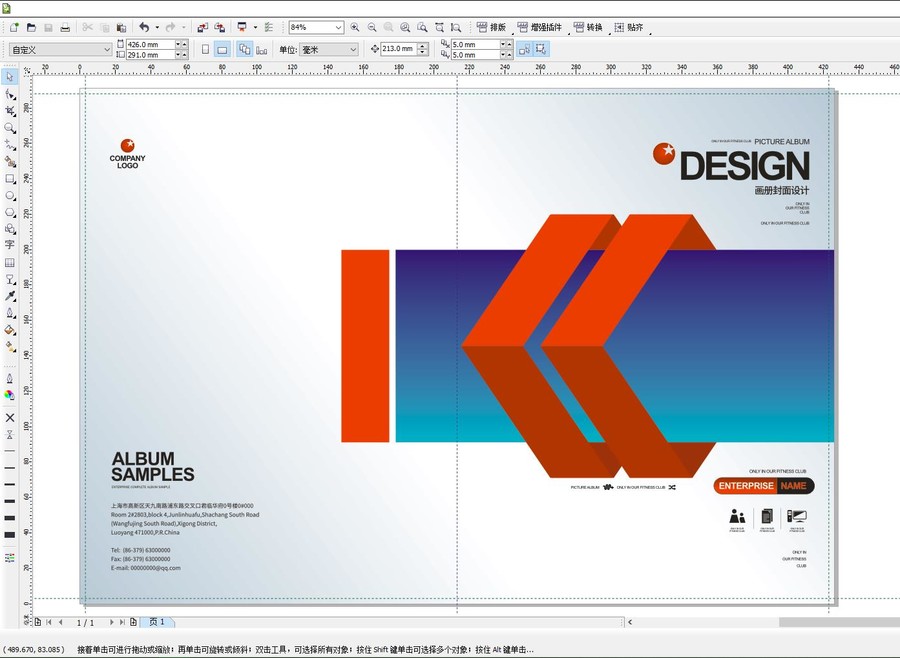Image resolution: width=900 pixels, height=658 pixels.
Task: Create a new document
Action: click(x=14, y=27)
